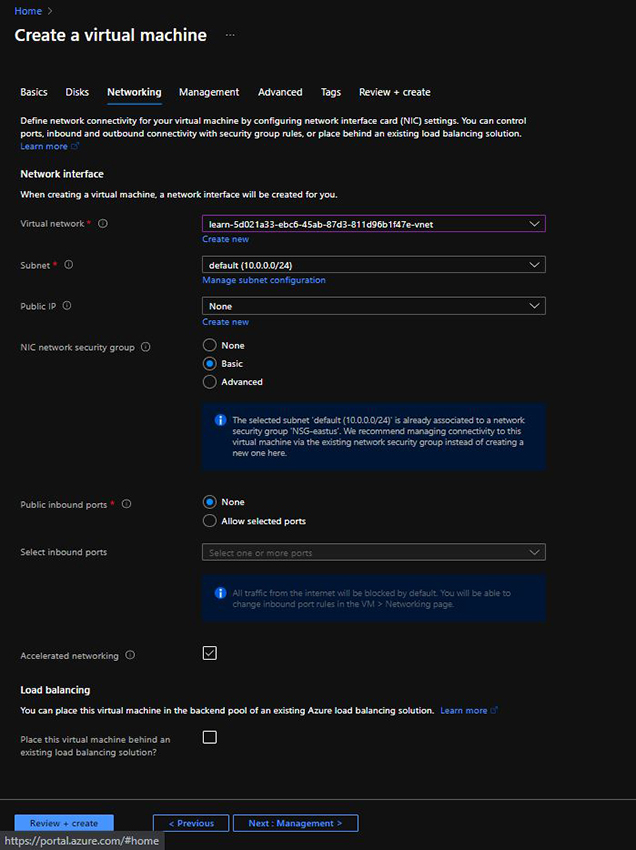This screenshot has height=850, width=636.
Task: Click the Home breadcrumb link
Action: pos(28,11)
